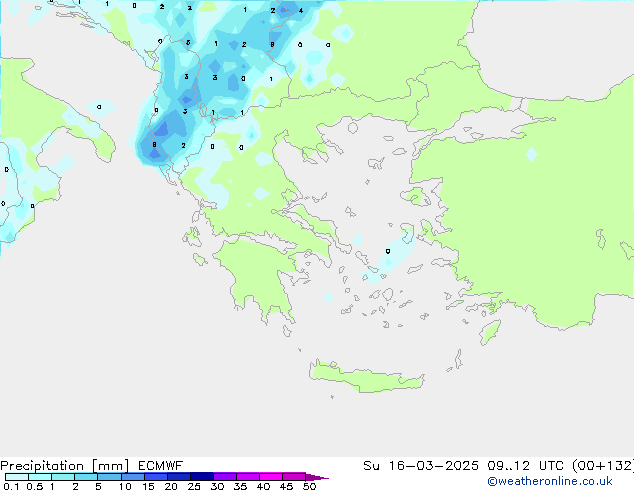Click the '15' legend scale label

(148, 486)
